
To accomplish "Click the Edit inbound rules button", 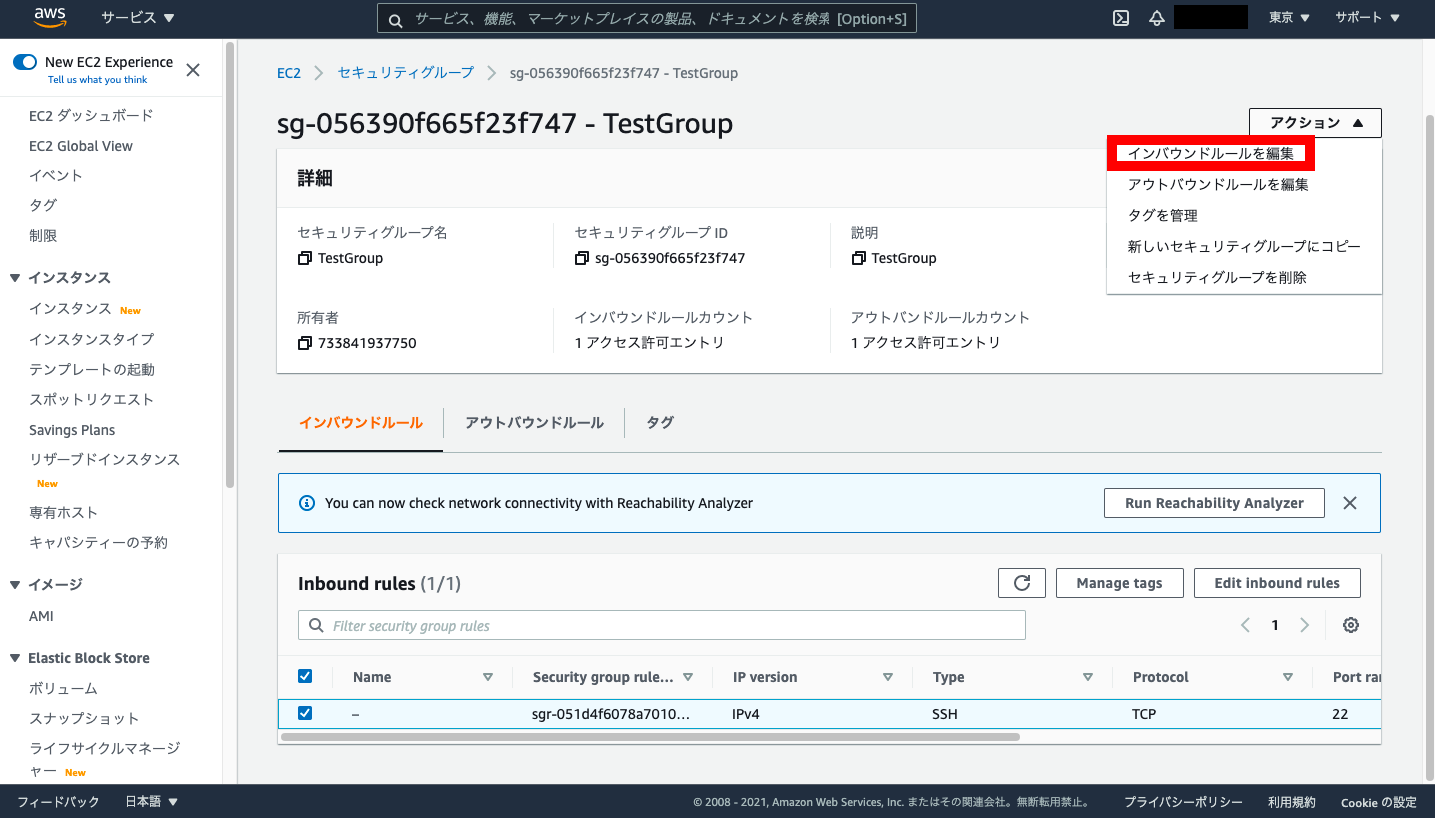I will [x=1277, y=583].
